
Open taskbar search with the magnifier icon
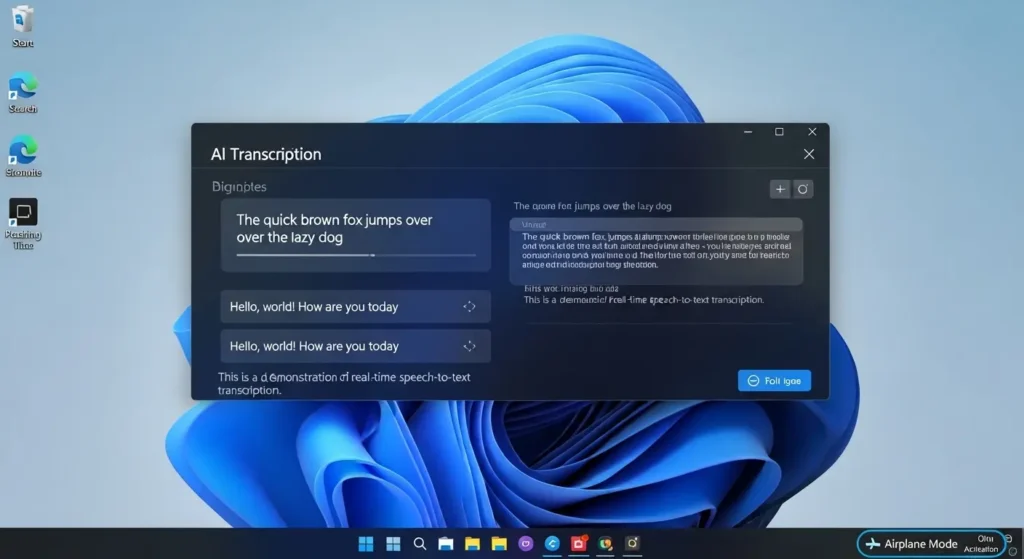(x=420, y=544)
